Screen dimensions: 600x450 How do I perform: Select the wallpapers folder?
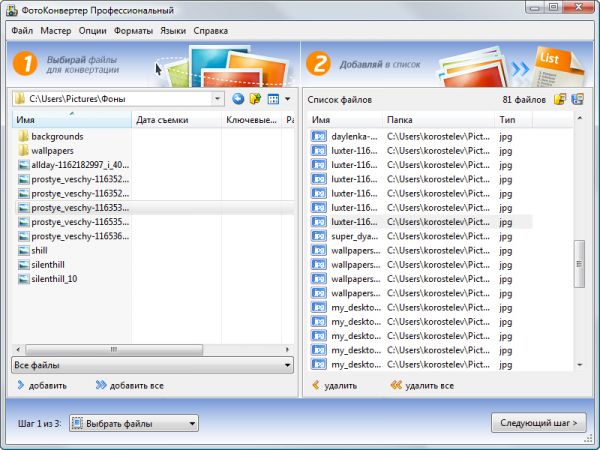(52, 151)
